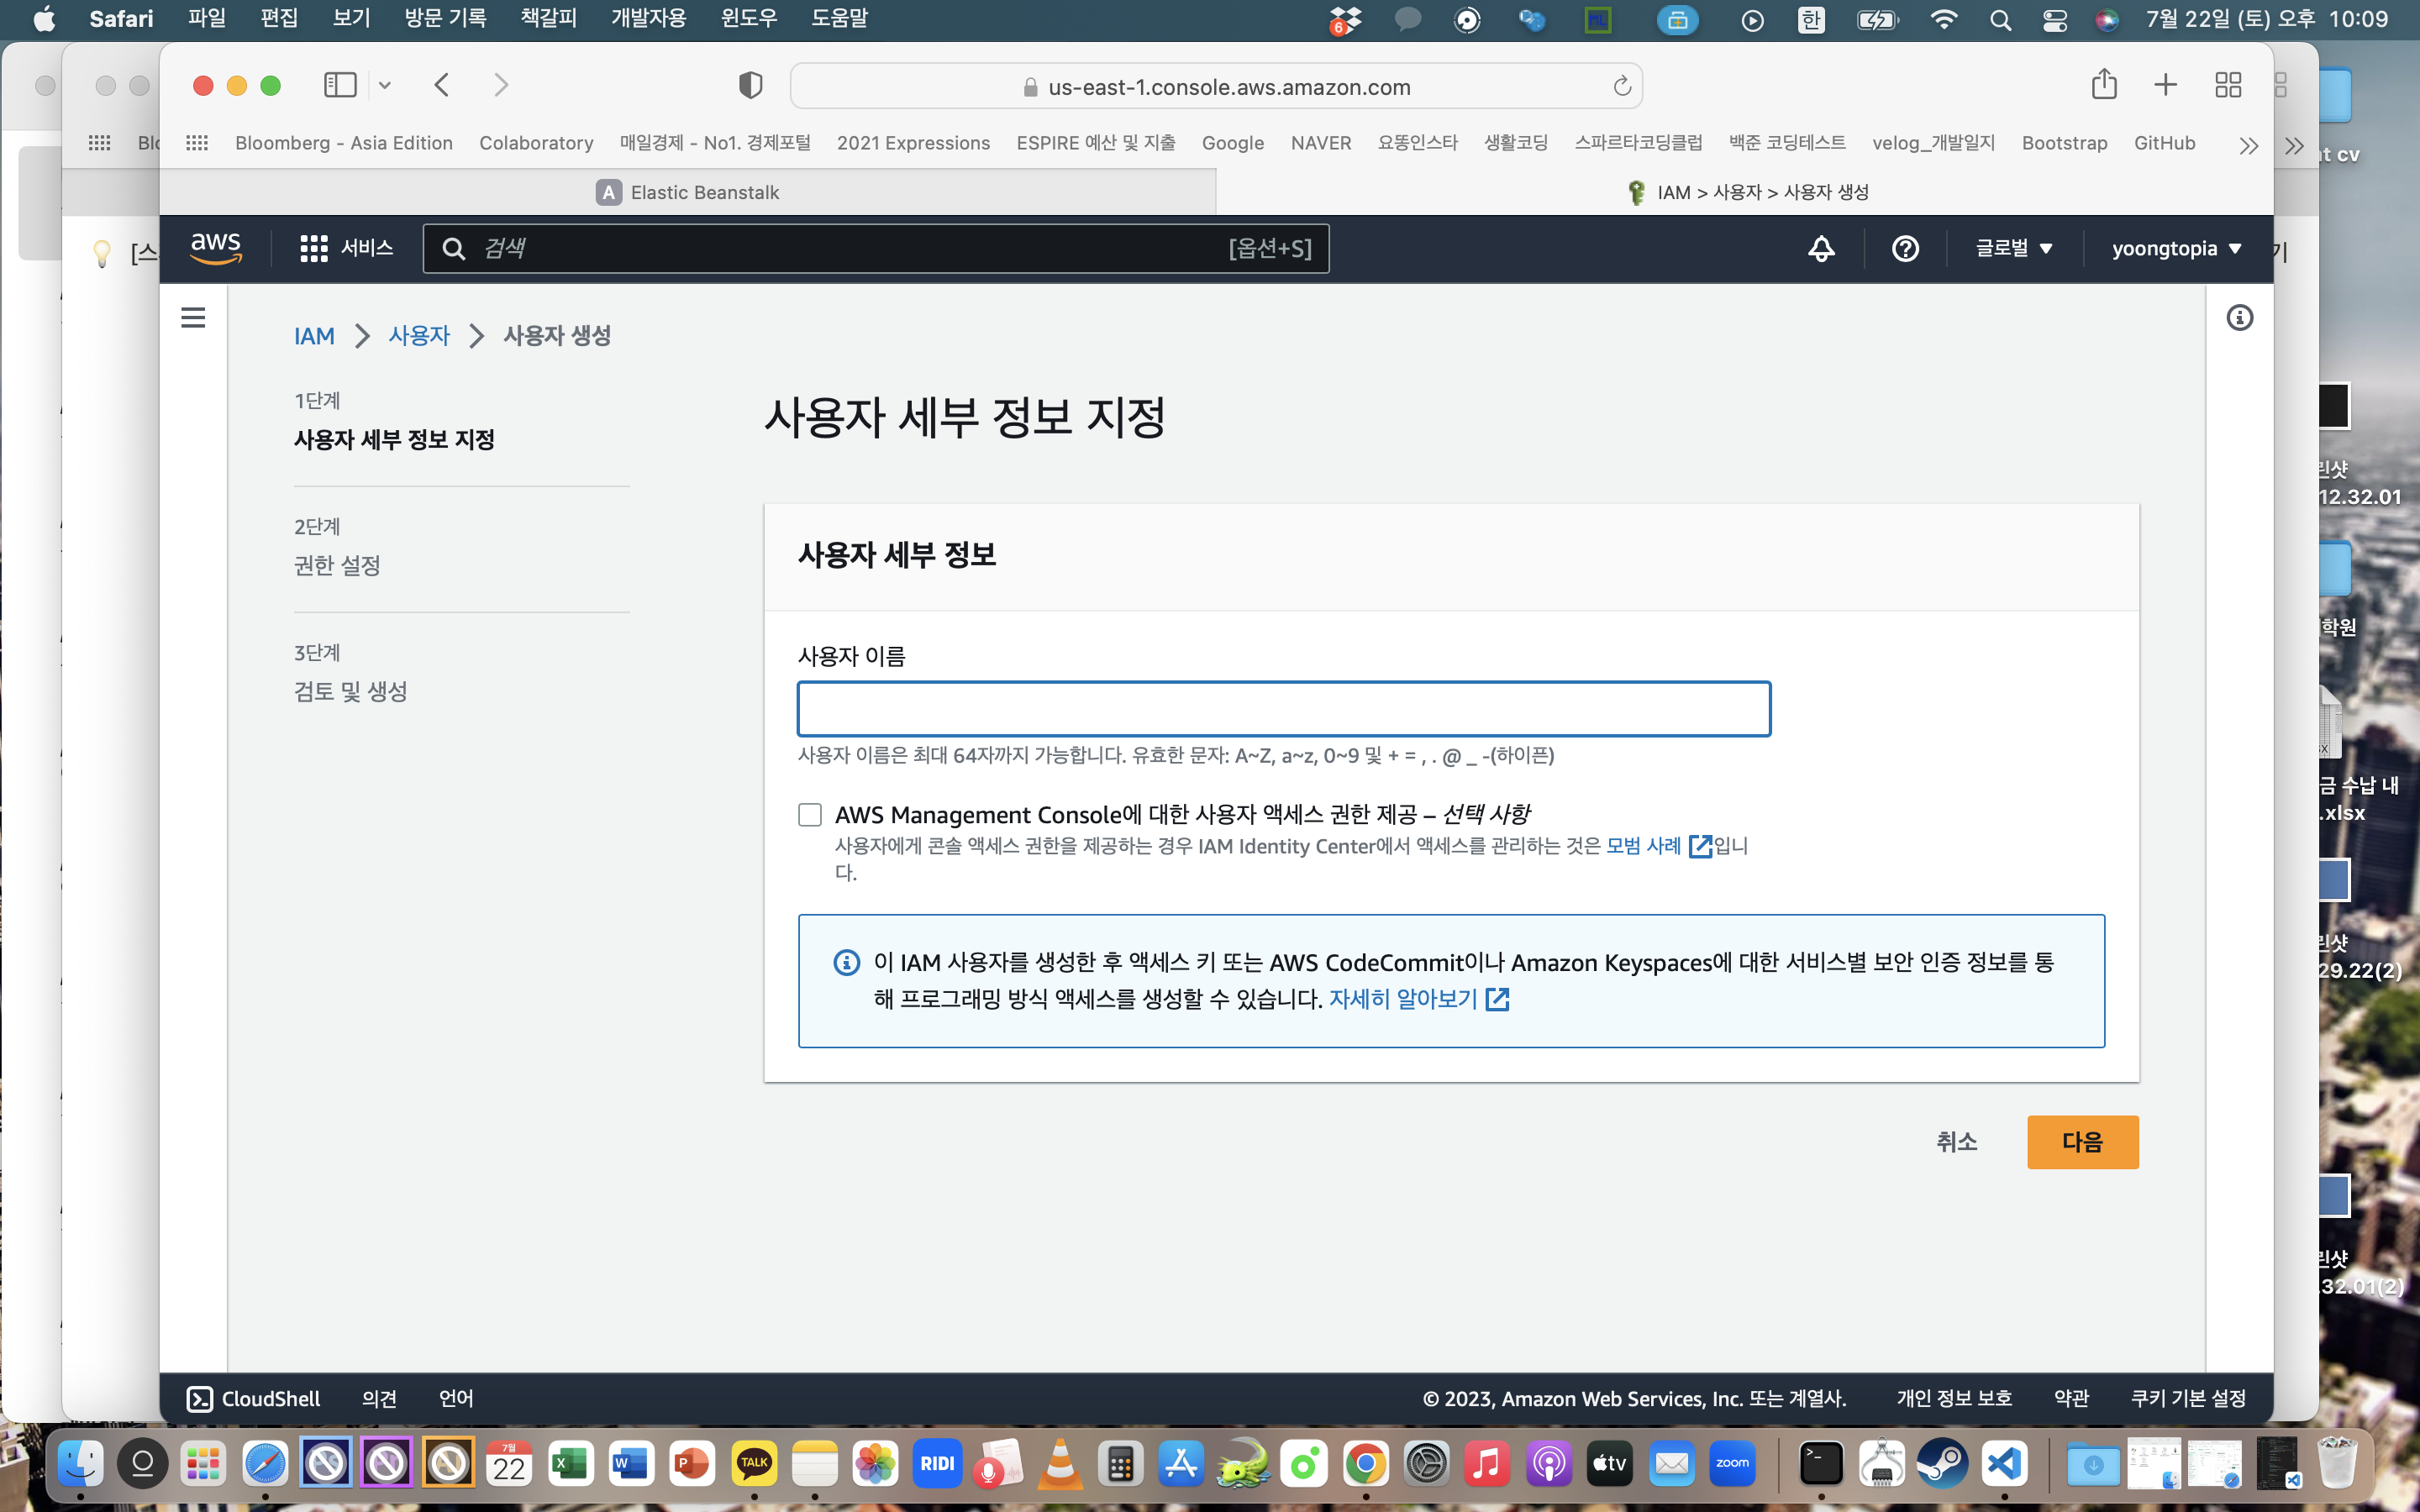Open Finder in the Dock
This screenshot has height=1512, width=2420.
[80, 1464]
